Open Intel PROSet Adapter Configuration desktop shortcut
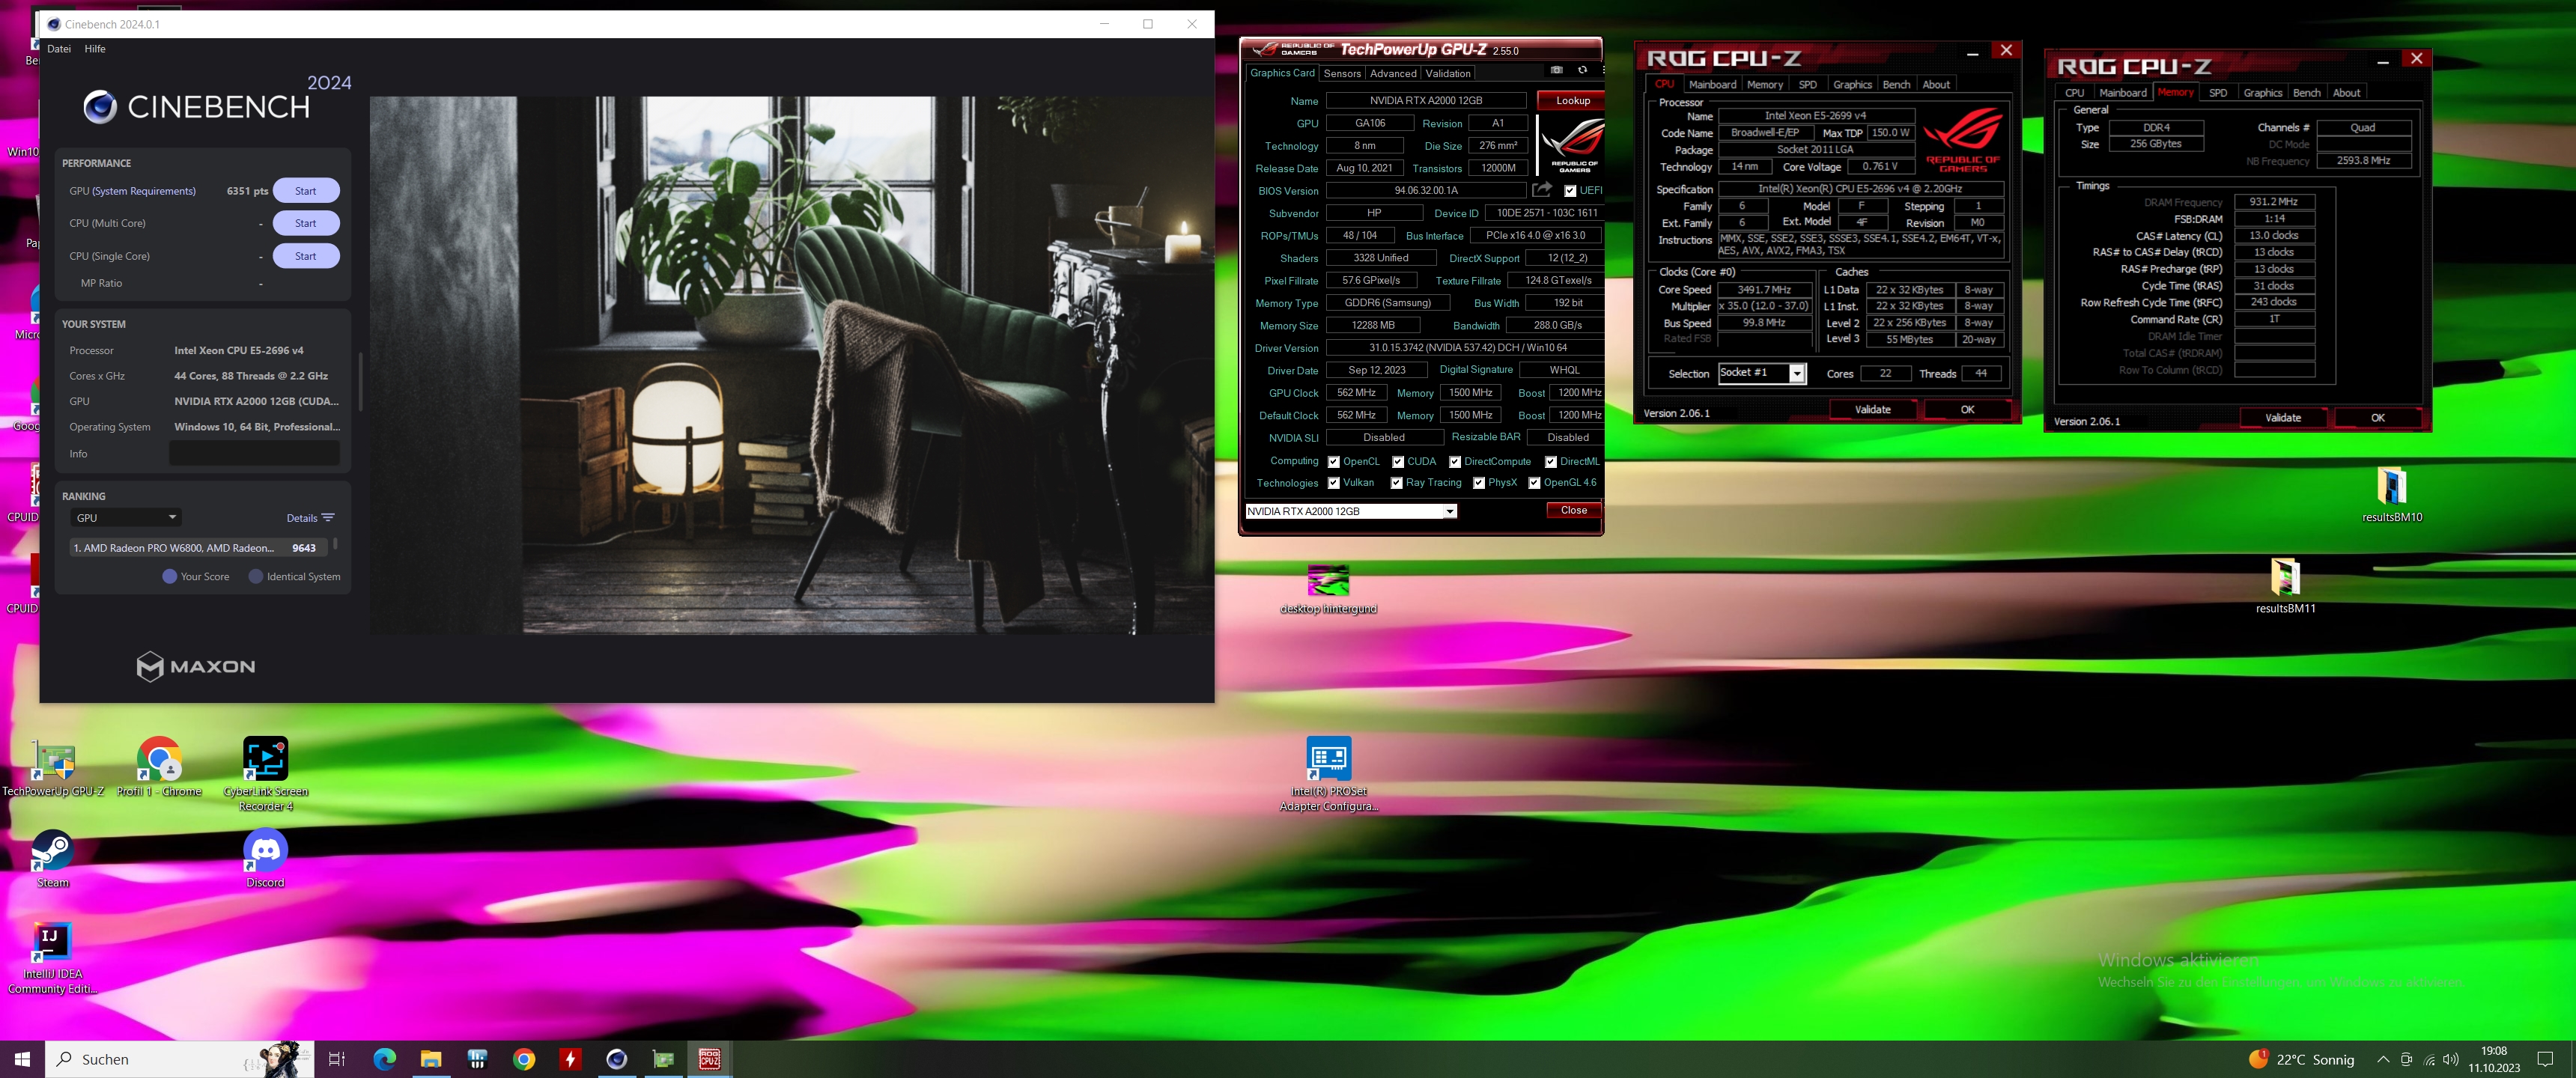 pyautogui.click(x=1329, y=774)
